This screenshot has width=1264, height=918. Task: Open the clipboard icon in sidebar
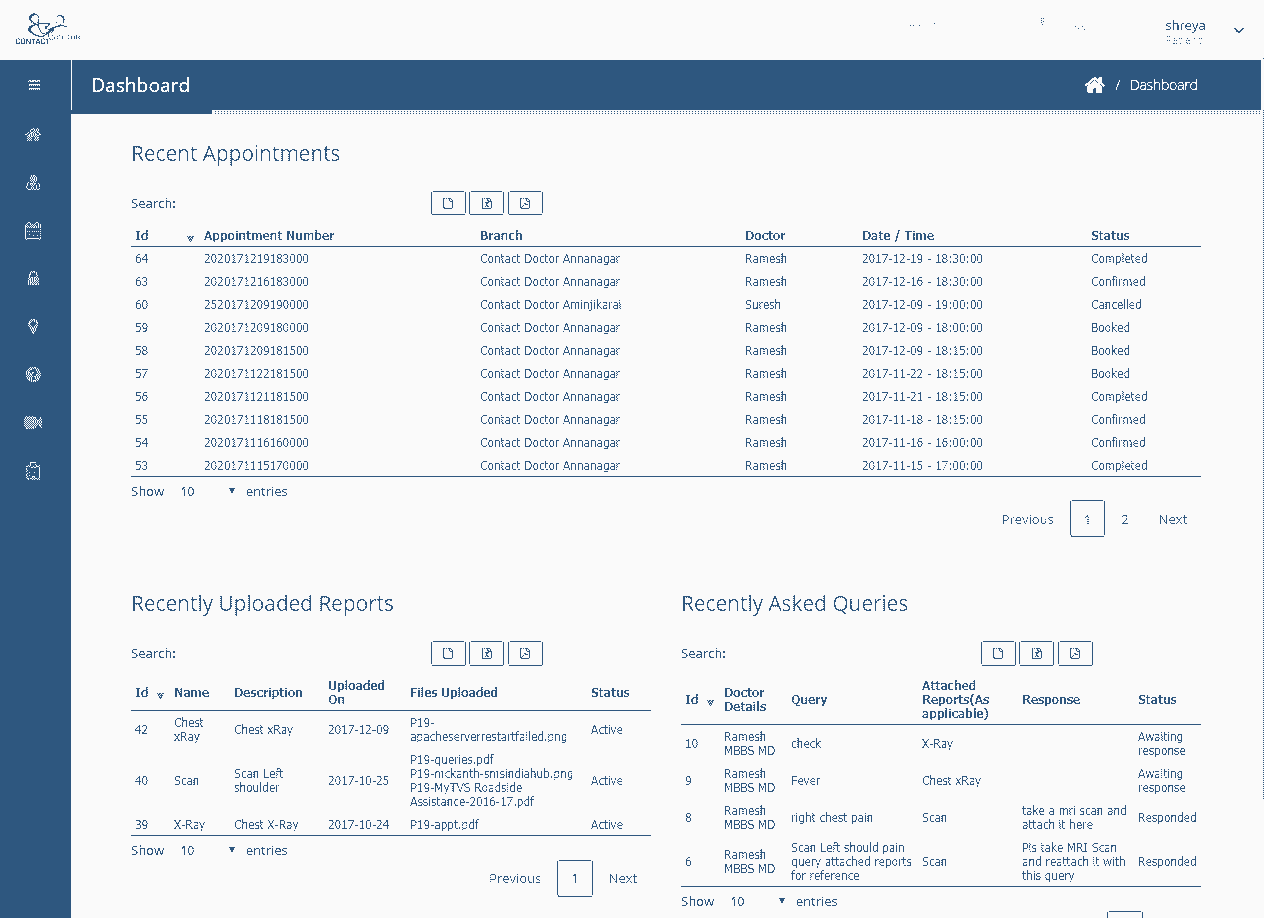pos(33,471)
